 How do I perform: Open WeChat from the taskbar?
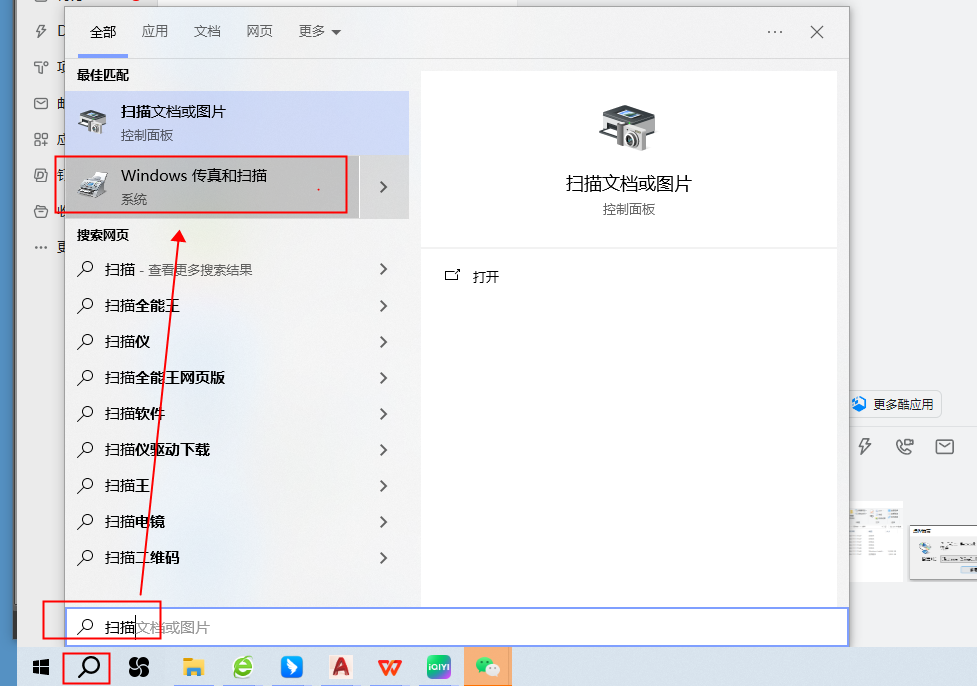tap(487, 666)
